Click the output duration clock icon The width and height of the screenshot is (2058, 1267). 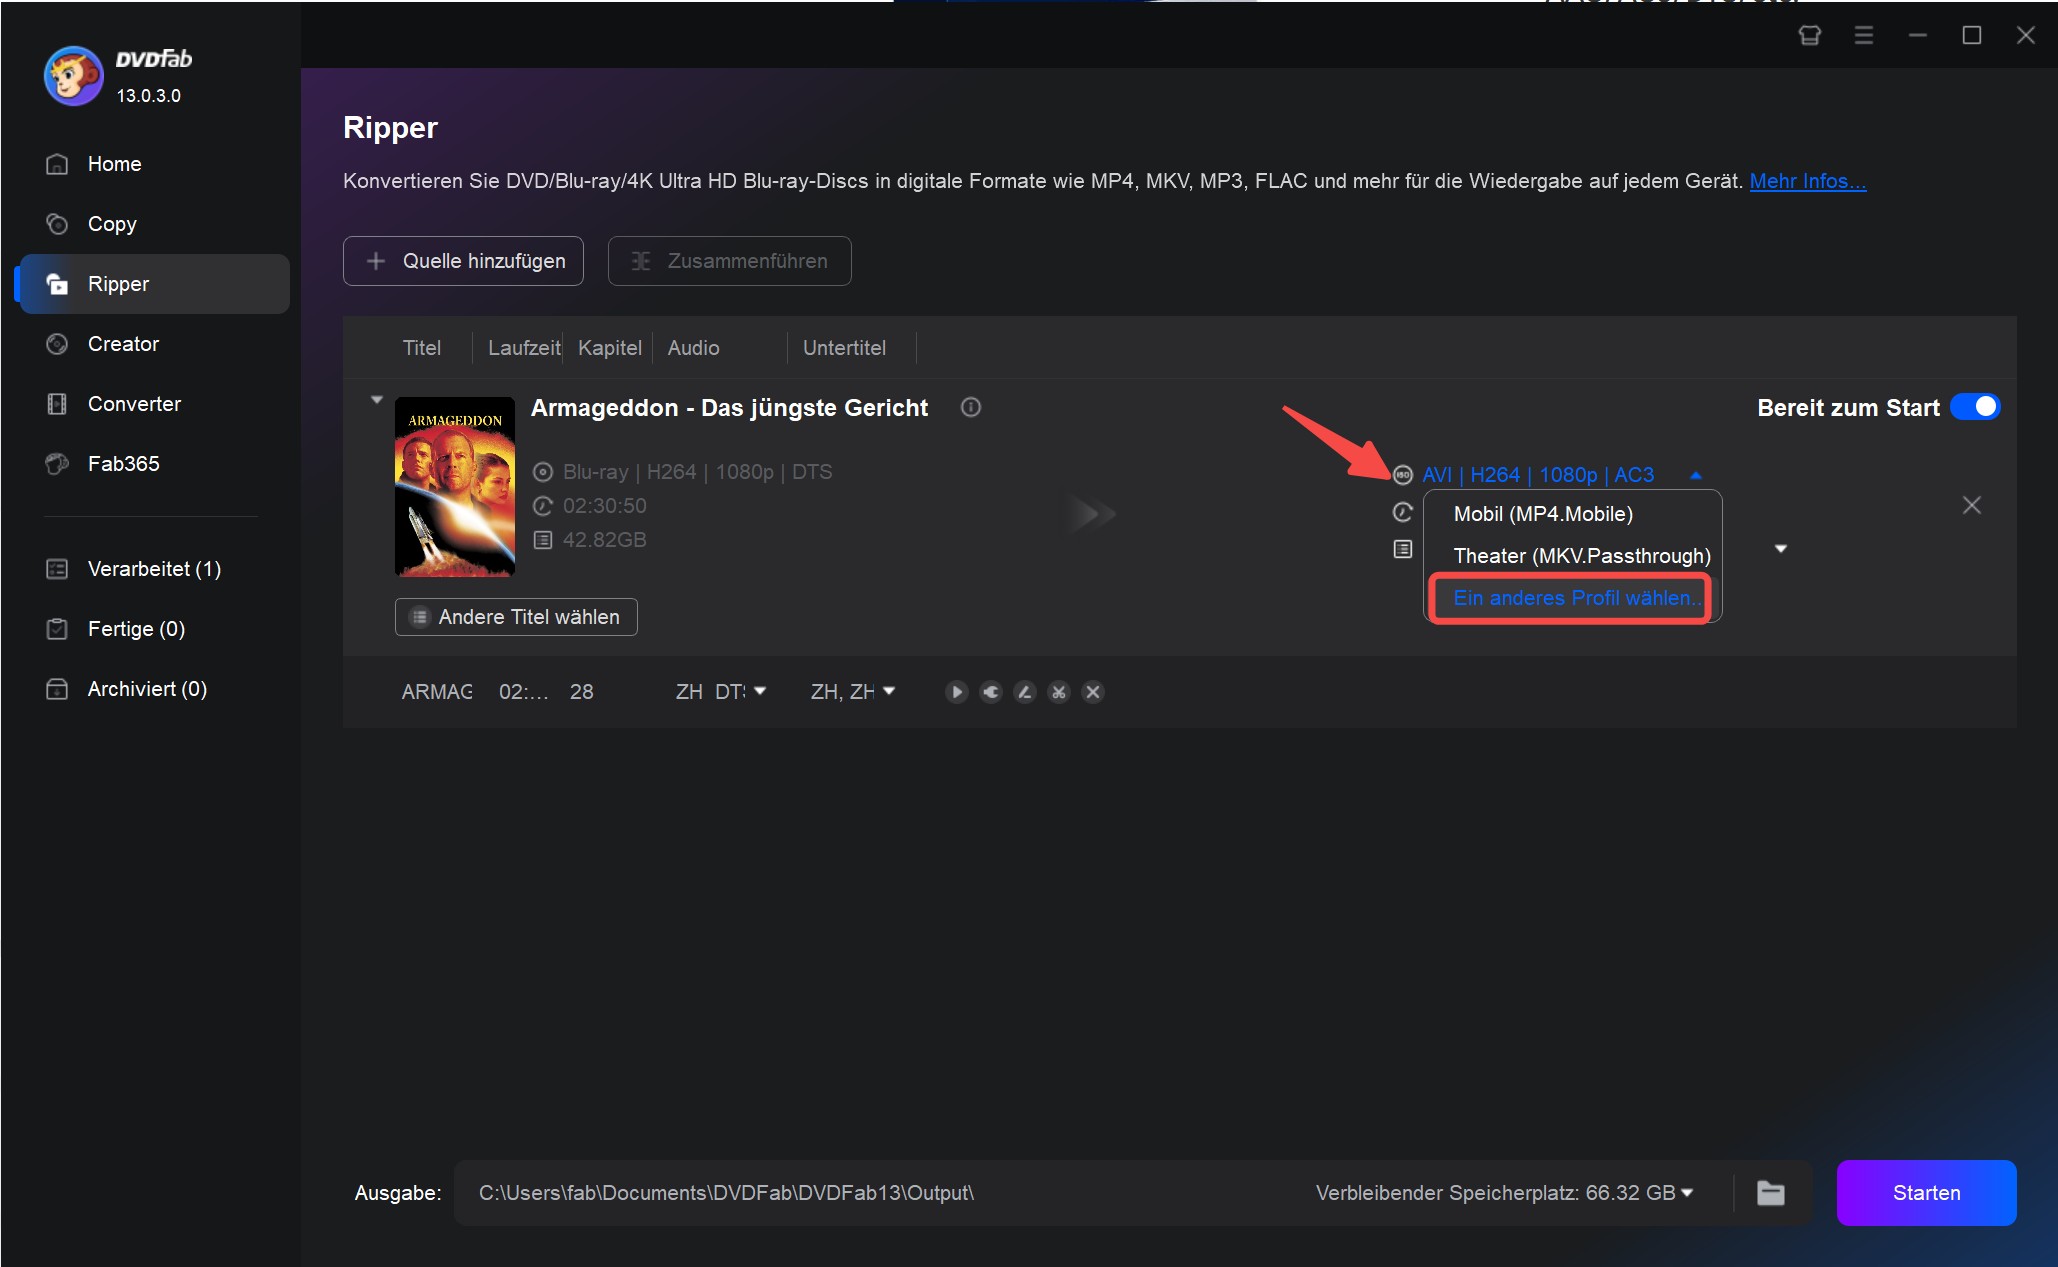coord(1402,512)
